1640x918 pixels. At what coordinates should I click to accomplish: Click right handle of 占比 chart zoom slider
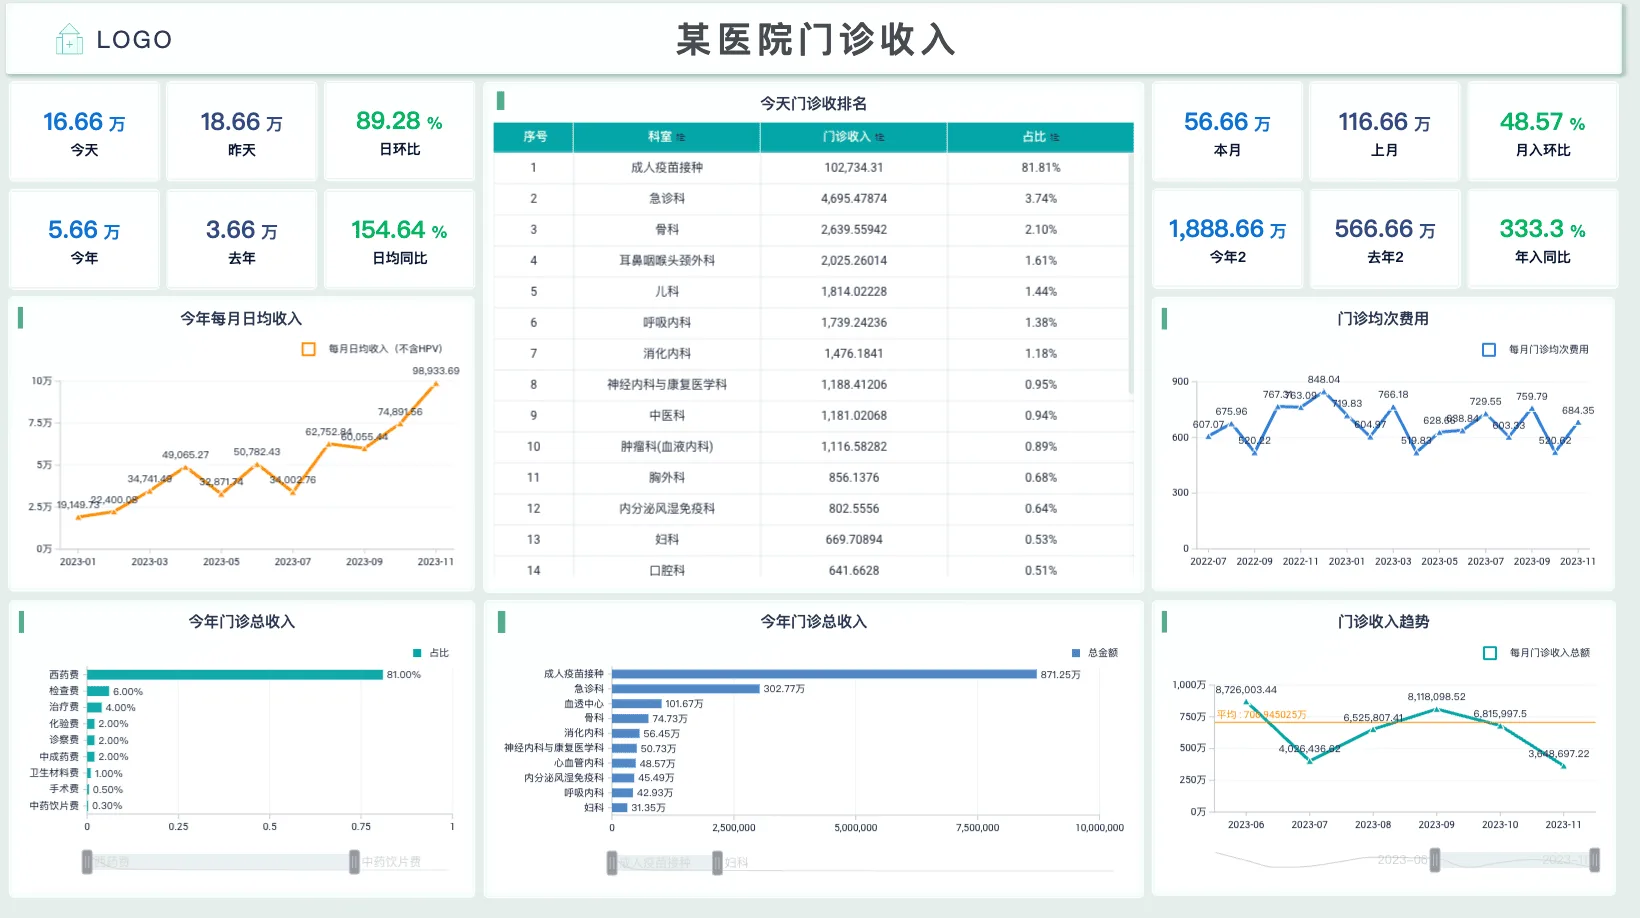354,861
